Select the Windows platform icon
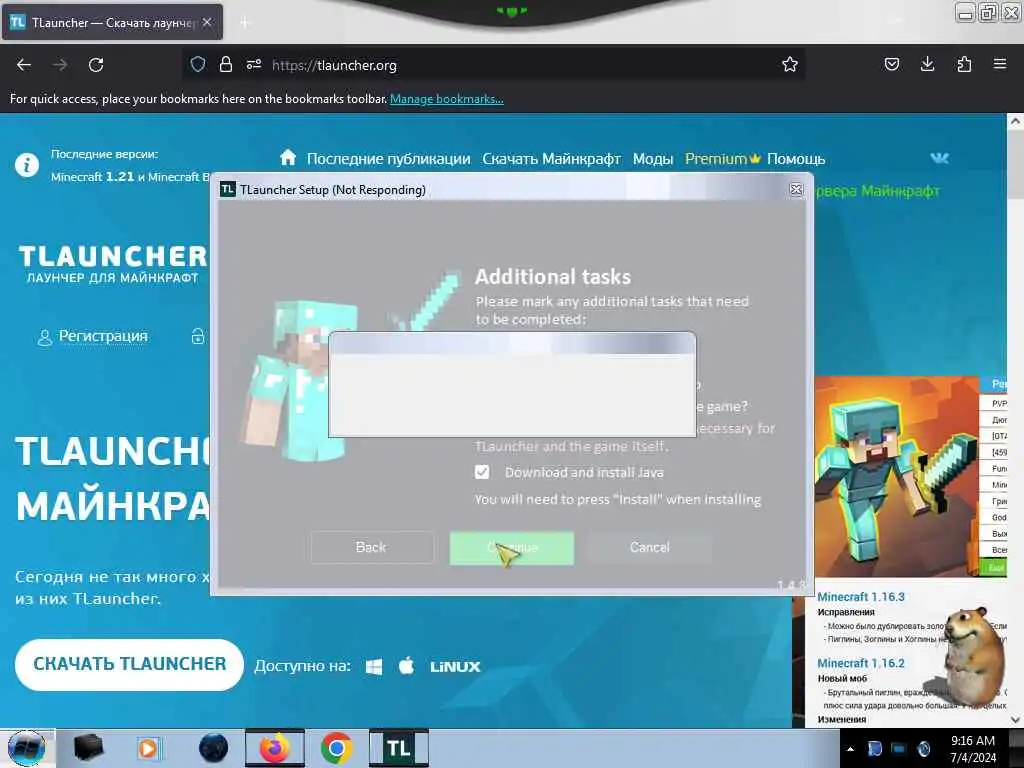 374,667
